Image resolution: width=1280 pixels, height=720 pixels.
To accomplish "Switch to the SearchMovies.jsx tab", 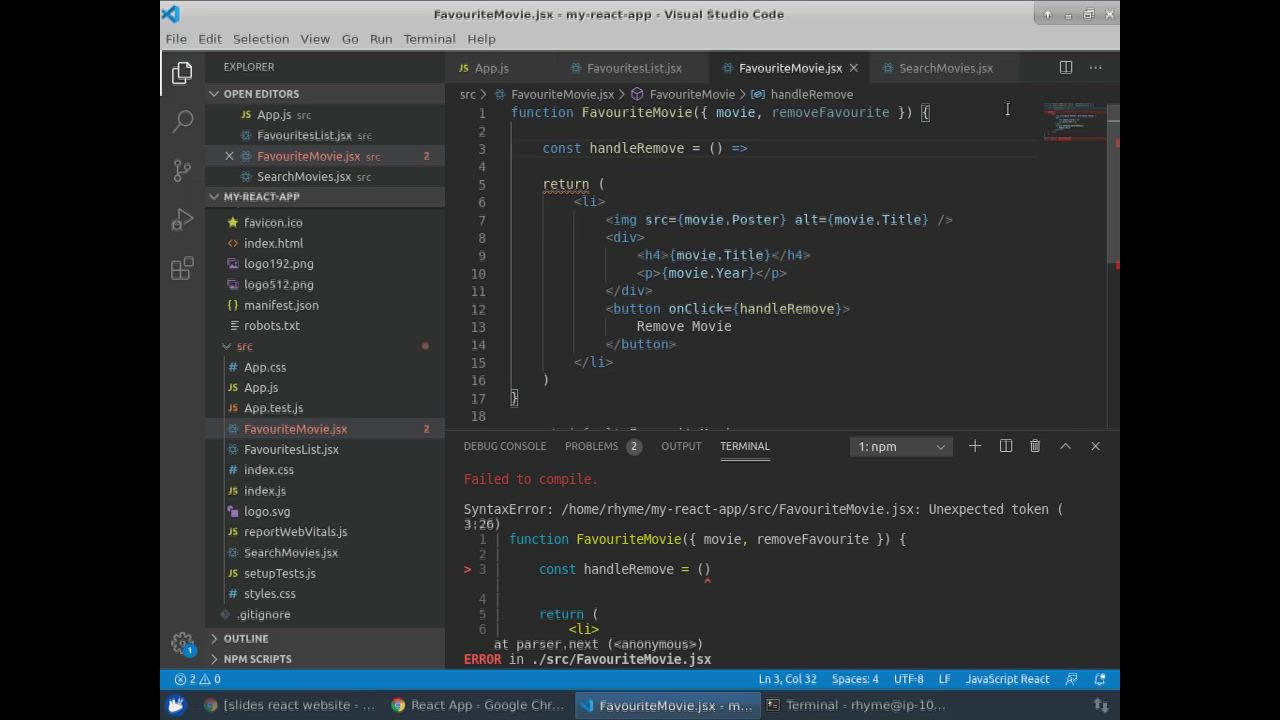I will click(945, 68).
